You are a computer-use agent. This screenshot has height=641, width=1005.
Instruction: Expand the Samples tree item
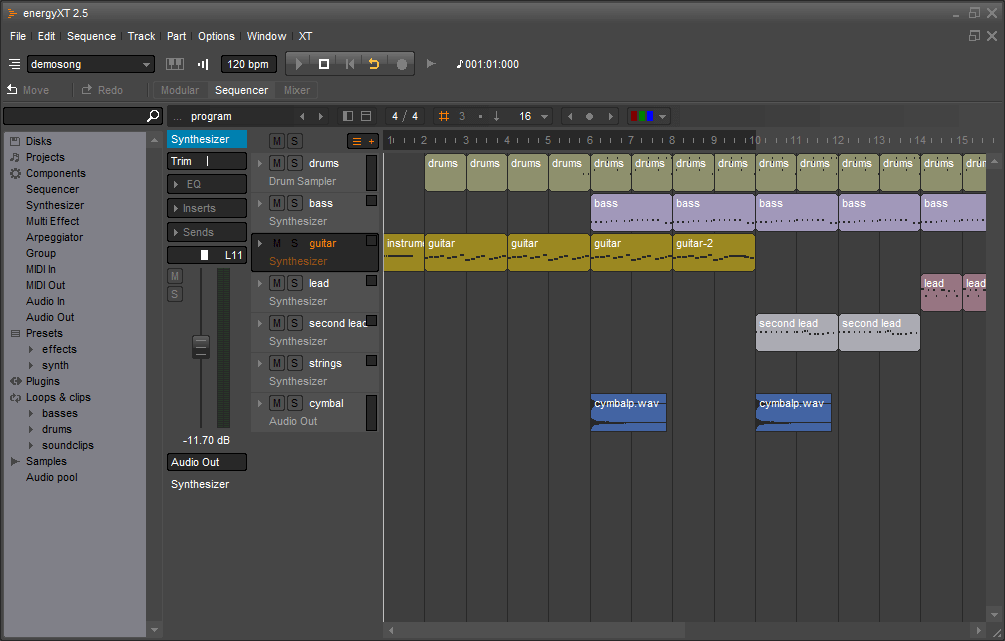(x=15, y=461)
